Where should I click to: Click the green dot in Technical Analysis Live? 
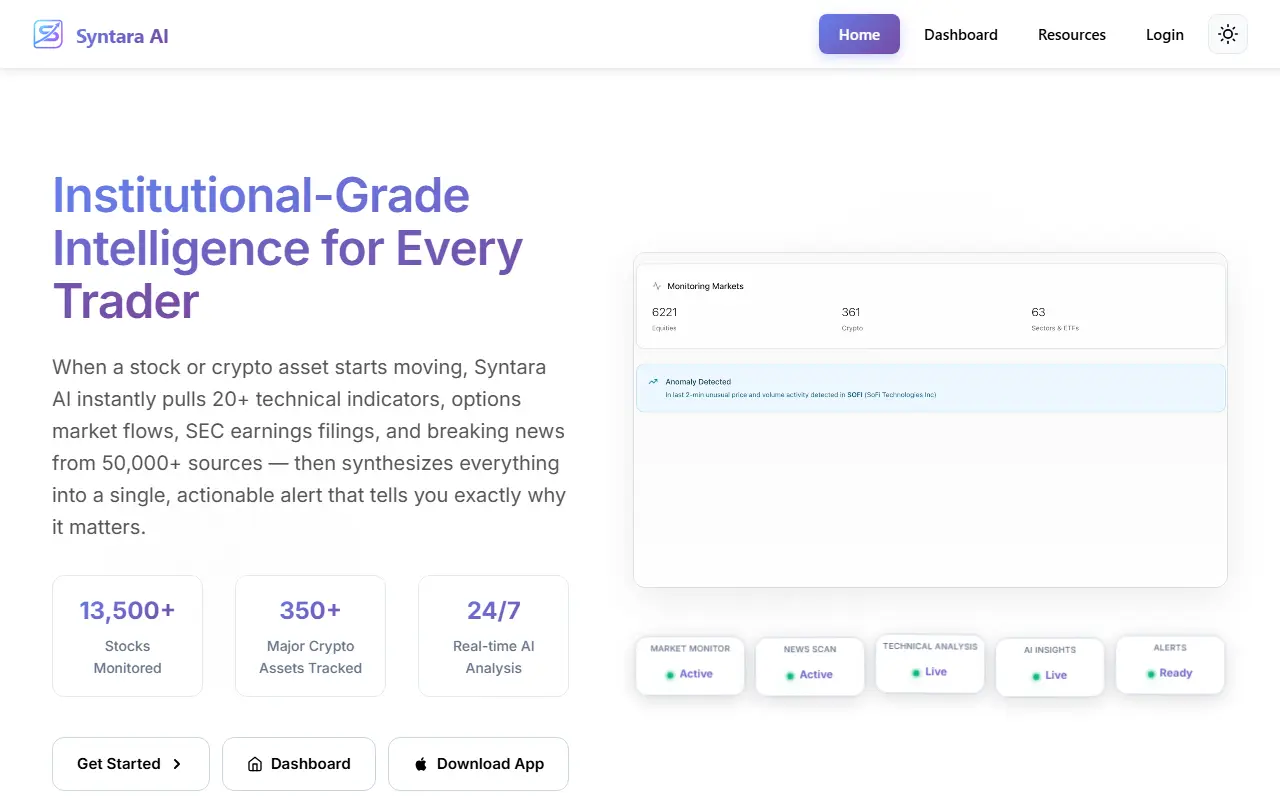(x=916, y=673)
